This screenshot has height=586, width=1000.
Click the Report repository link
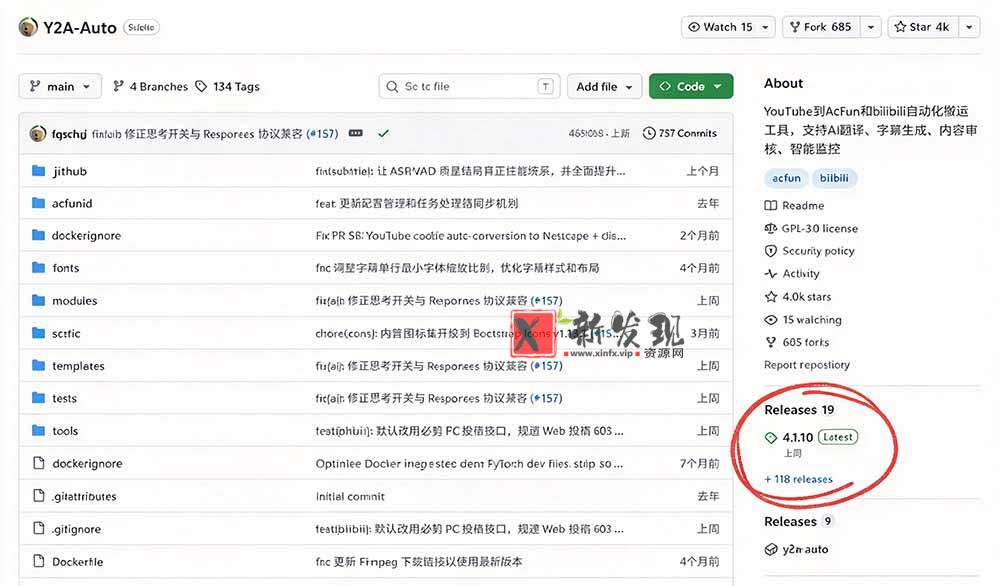click(x=807, y=365)
